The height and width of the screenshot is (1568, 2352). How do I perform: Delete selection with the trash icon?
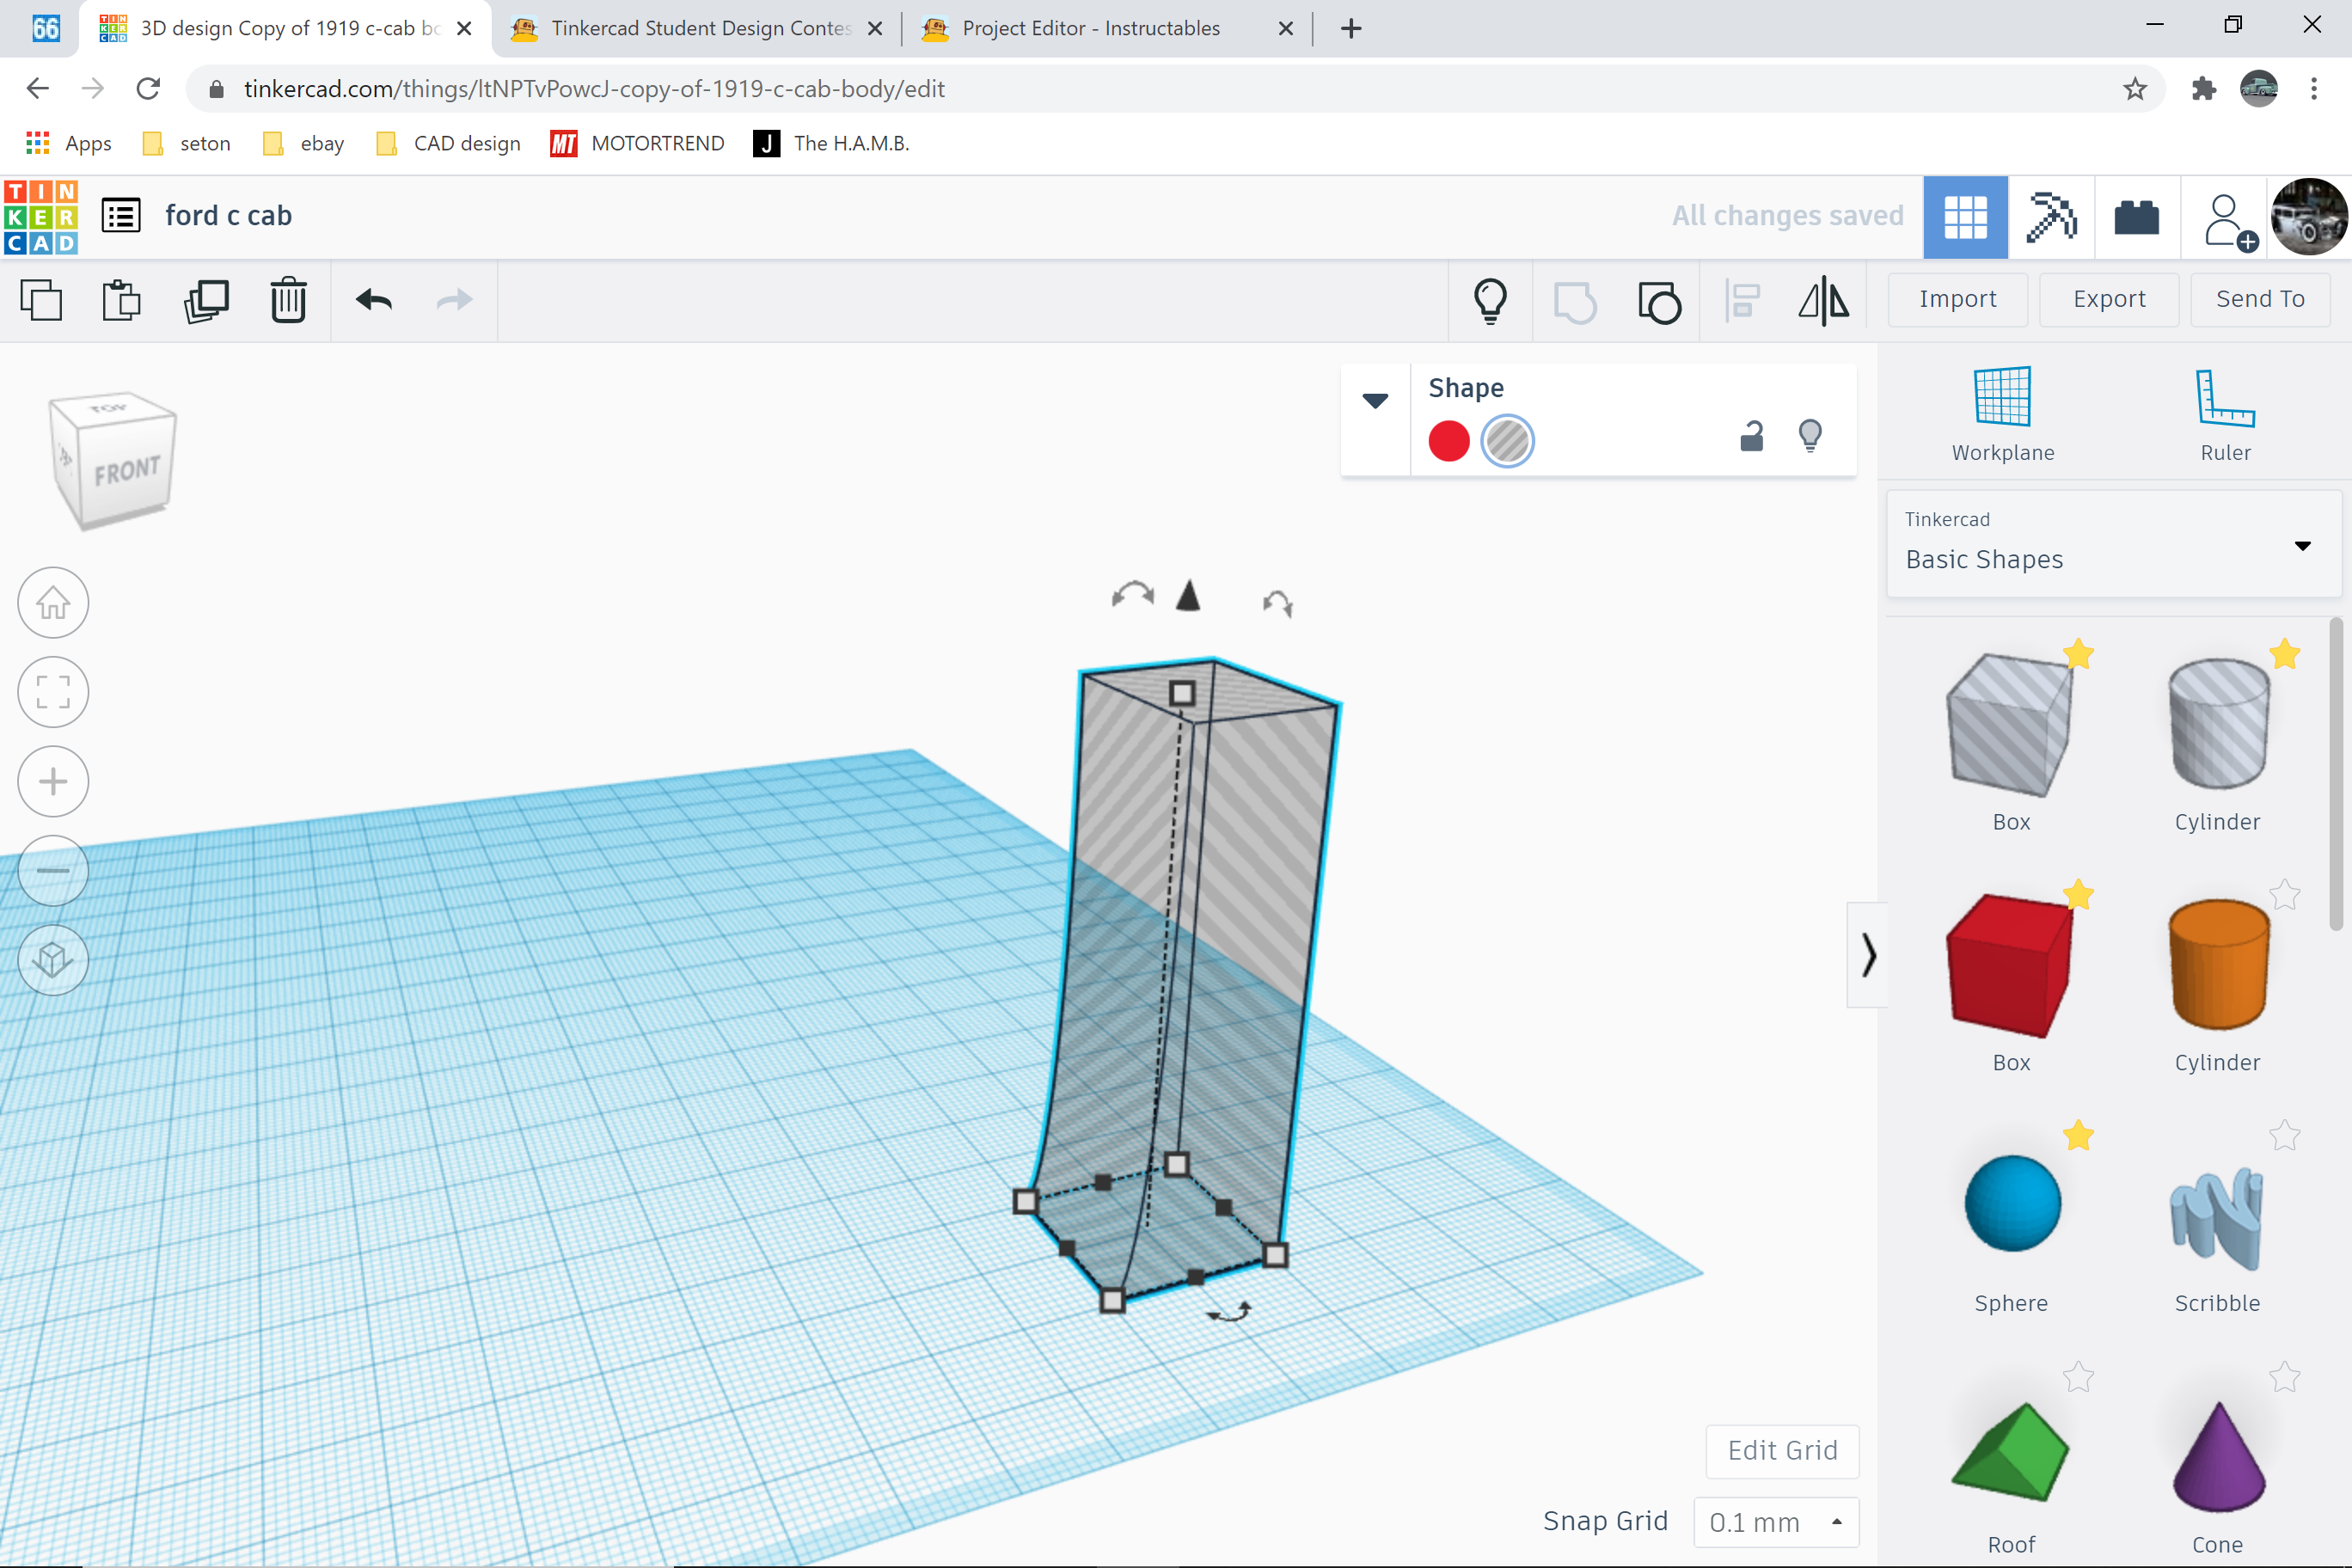pyautogui.click(x=288, y=300)
